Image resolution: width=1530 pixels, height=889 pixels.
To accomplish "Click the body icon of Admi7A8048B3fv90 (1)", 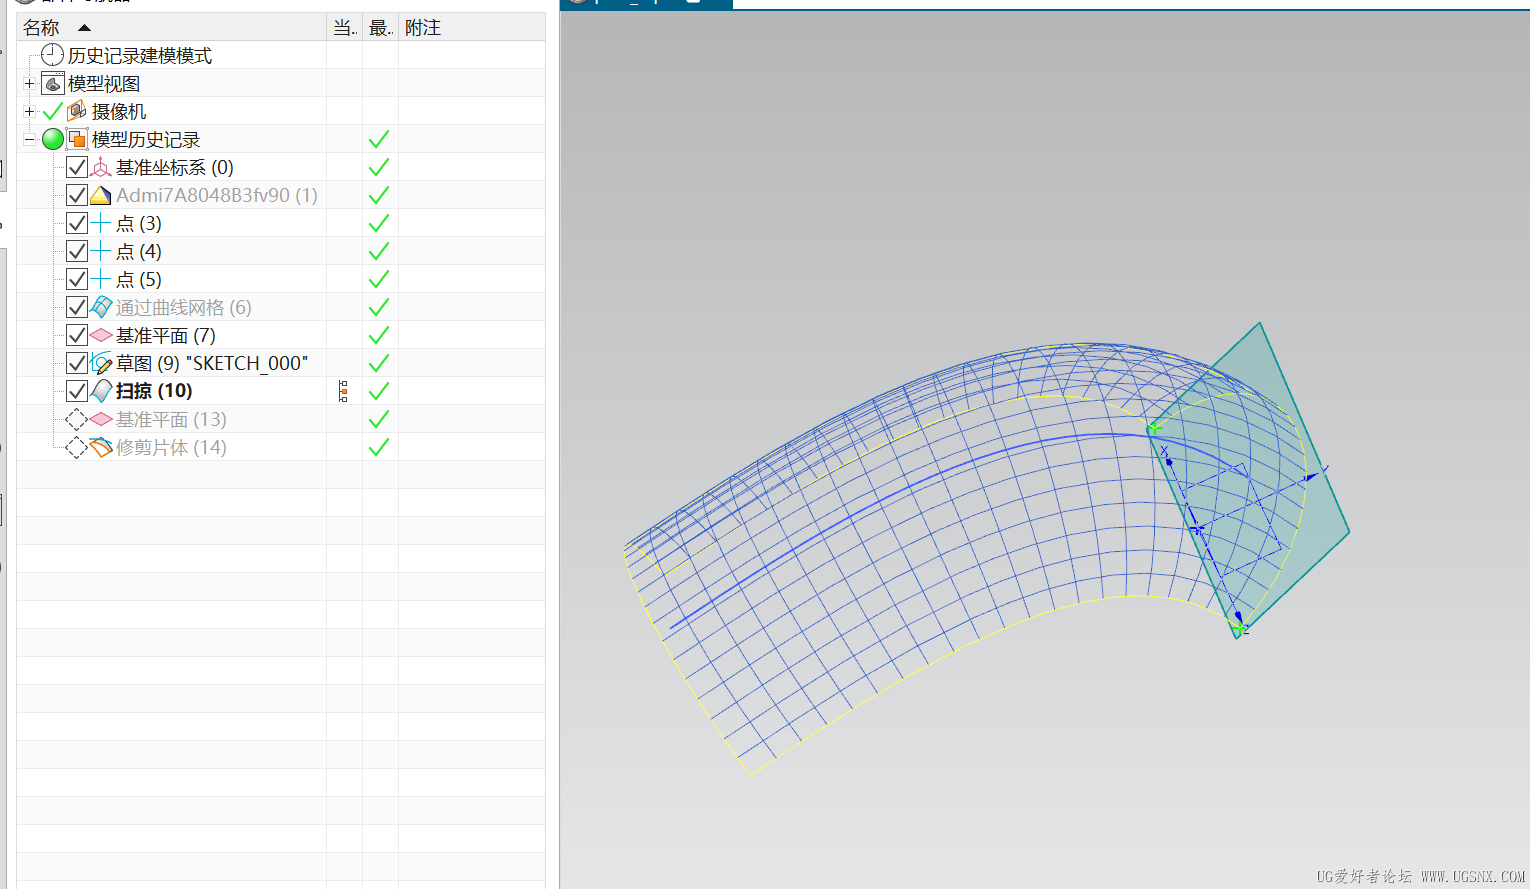I will 101,195.
